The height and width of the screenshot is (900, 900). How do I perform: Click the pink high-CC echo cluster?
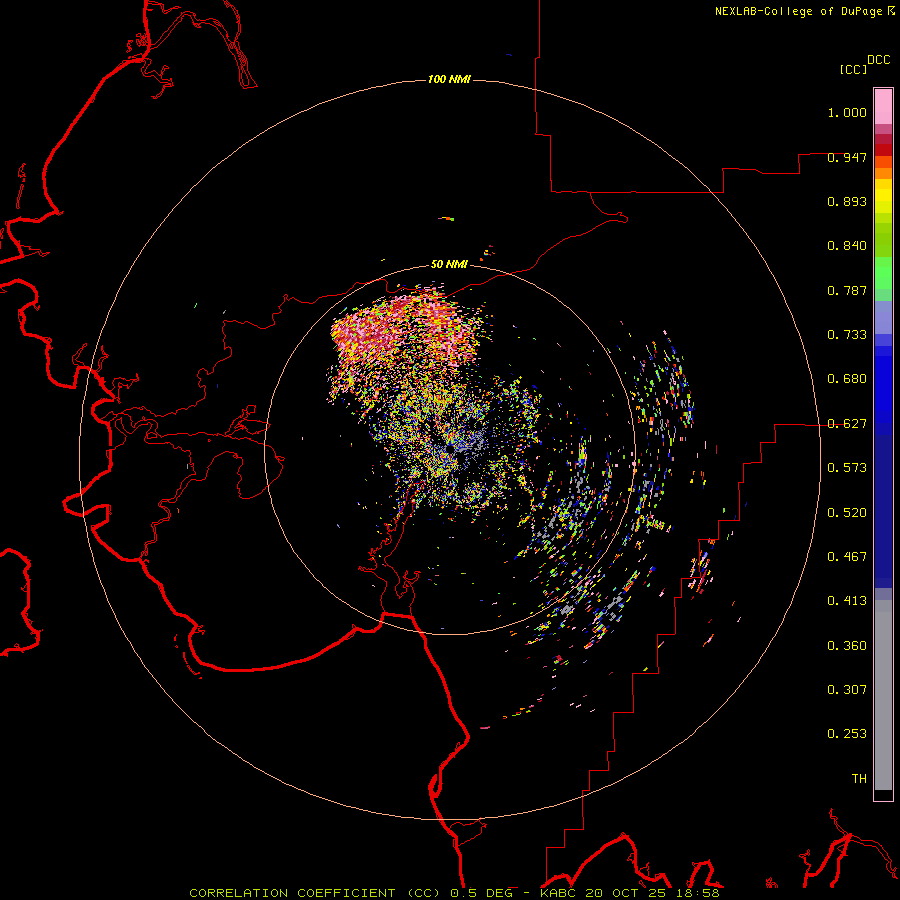405,330
